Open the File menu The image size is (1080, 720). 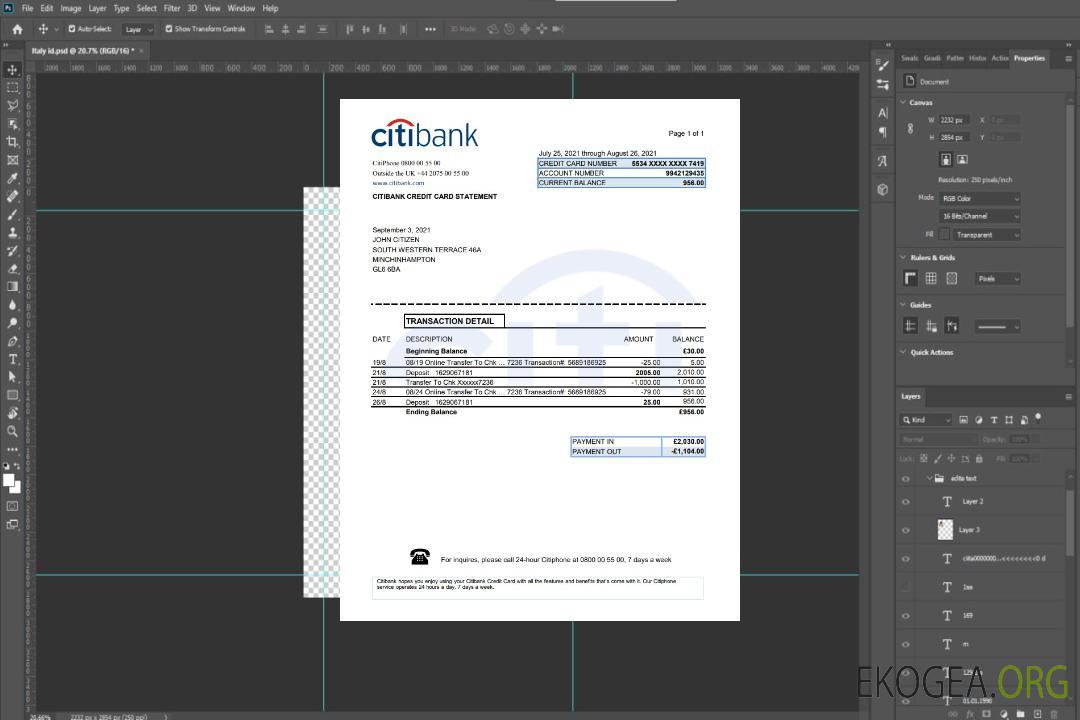(x=28, y=8)
